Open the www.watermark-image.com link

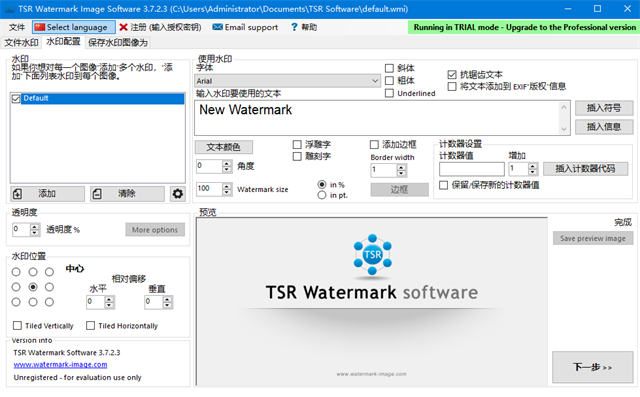pos(60,365)
